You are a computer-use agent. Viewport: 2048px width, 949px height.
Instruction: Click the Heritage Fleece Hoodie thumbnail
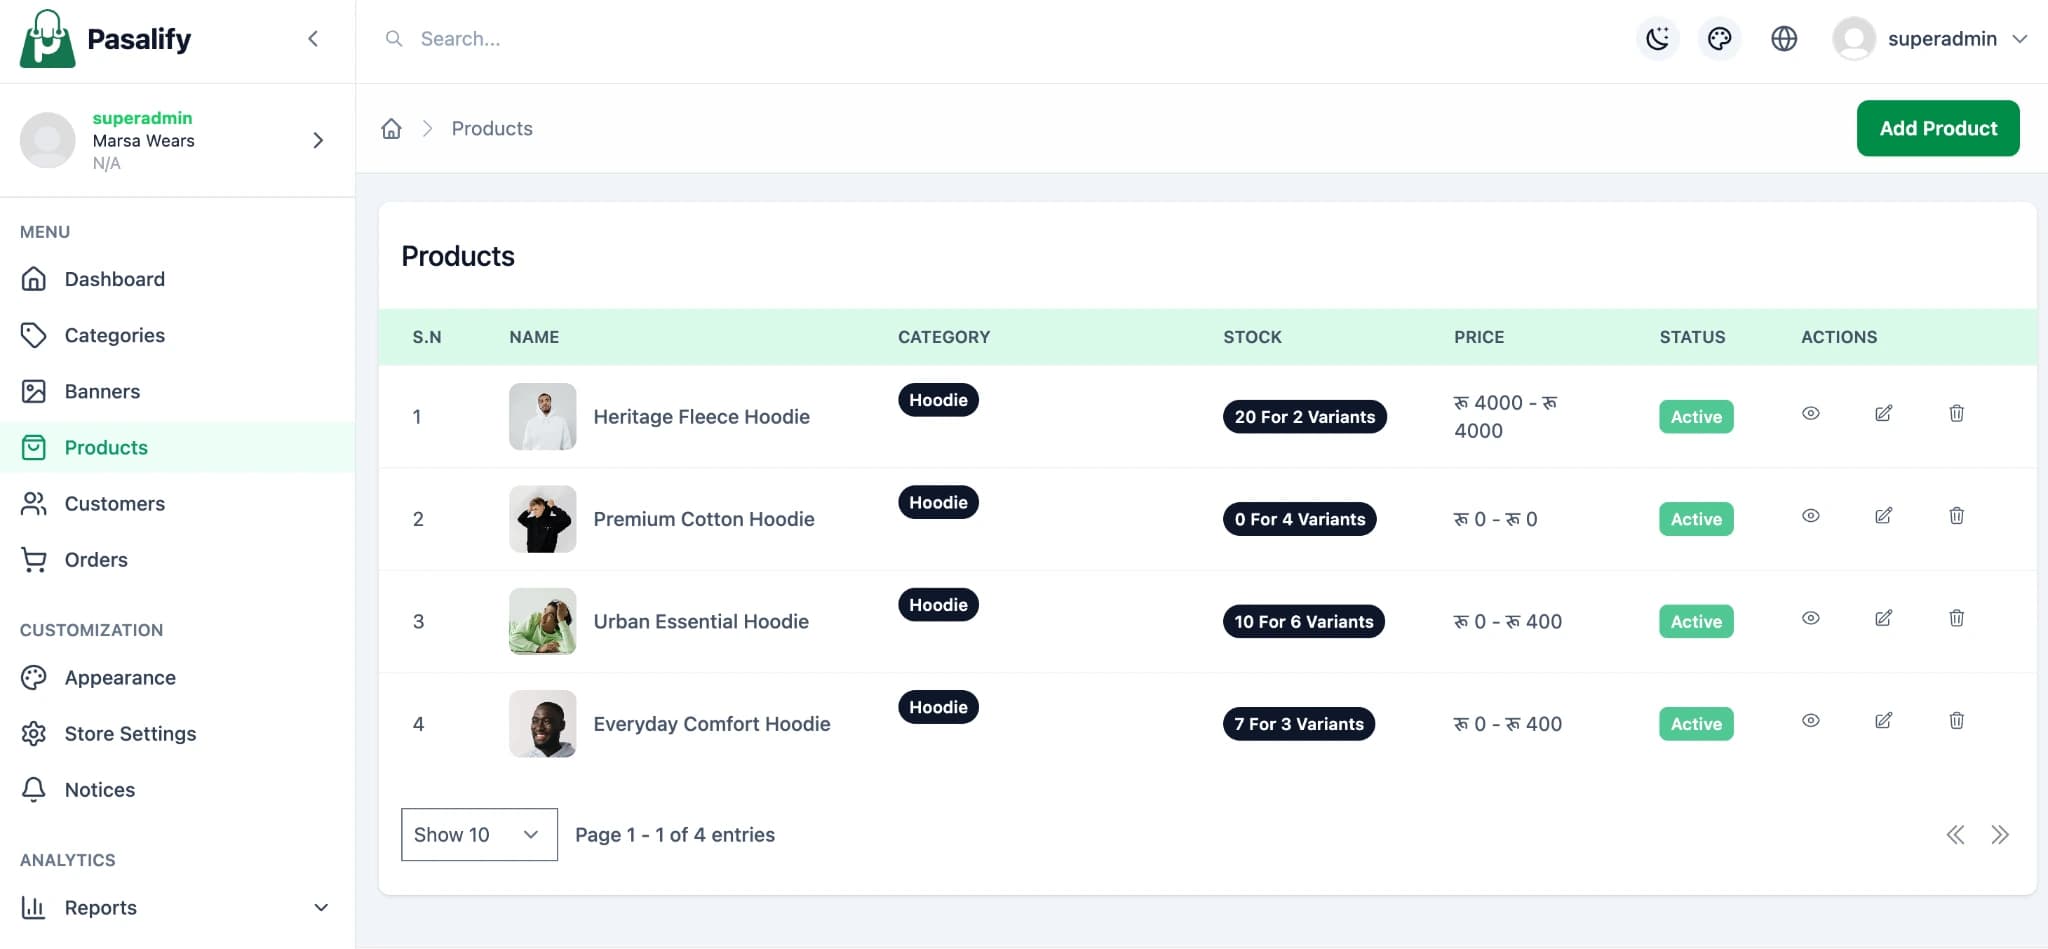click(x=542, y=416)
